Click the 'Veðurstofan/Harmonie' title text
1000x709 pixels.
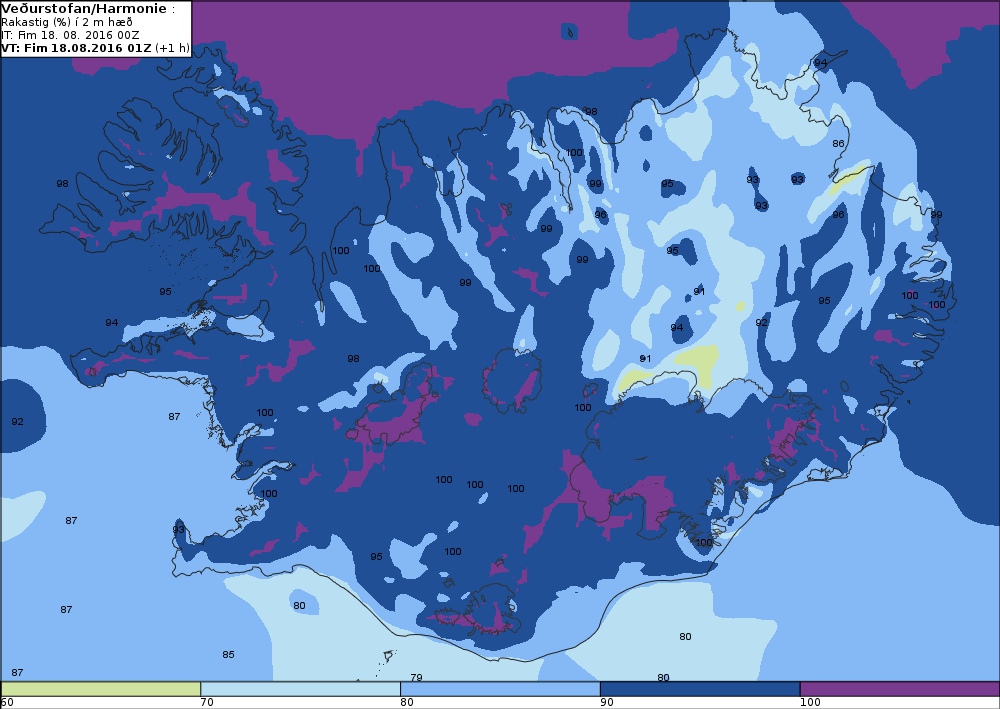(85, 9)
